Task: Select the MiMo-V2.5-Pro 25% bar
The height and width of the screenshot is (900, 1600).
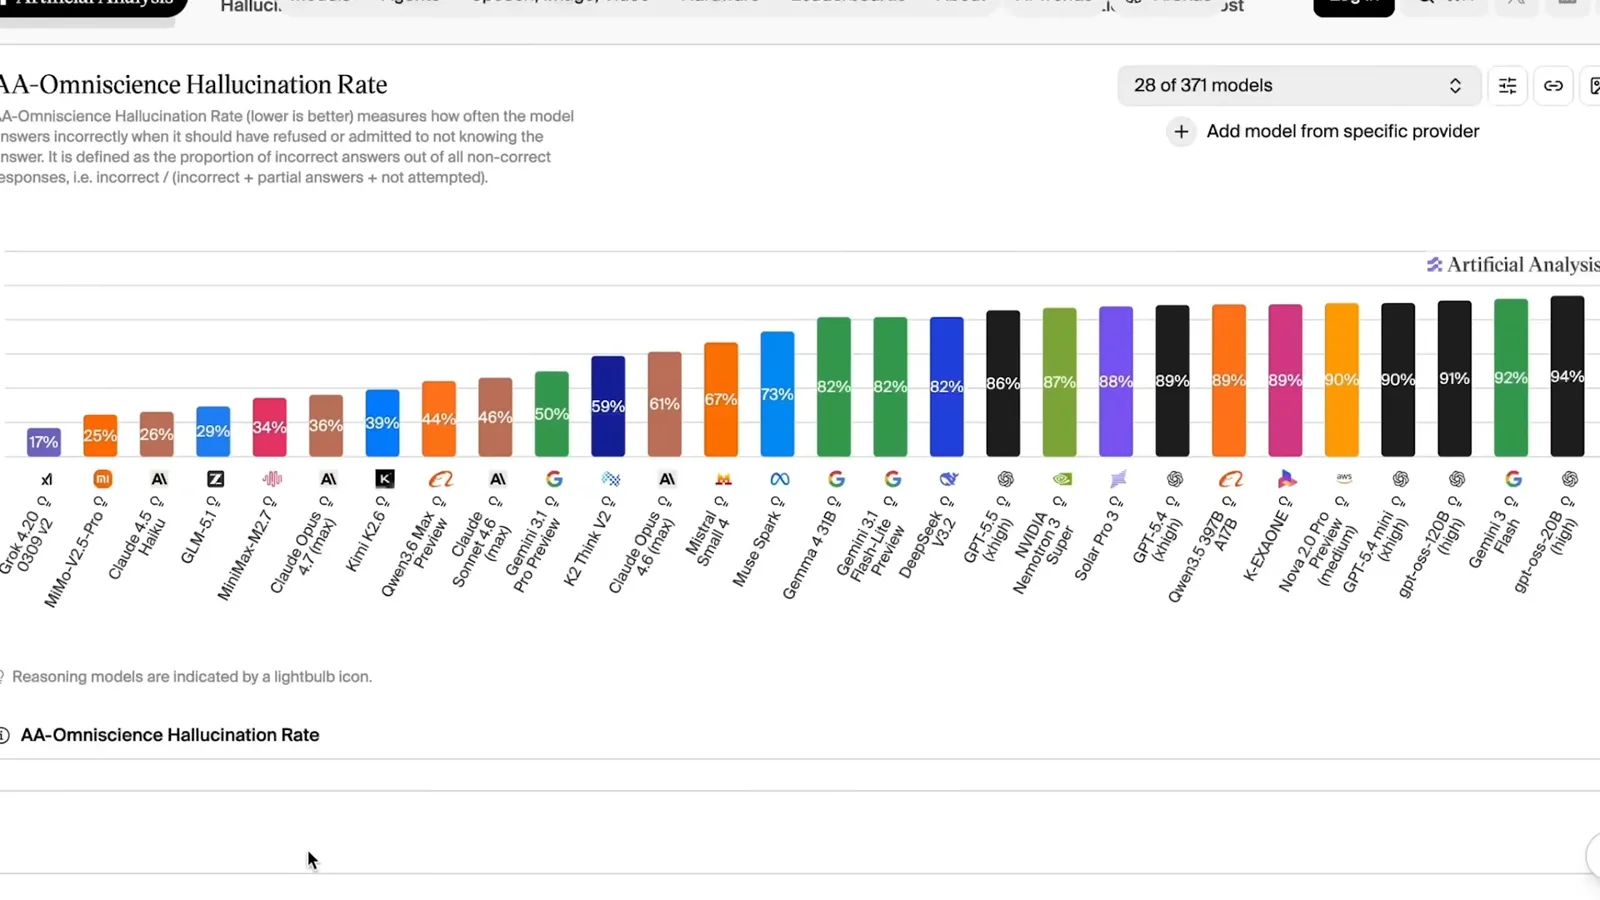Action: [100, 435]
